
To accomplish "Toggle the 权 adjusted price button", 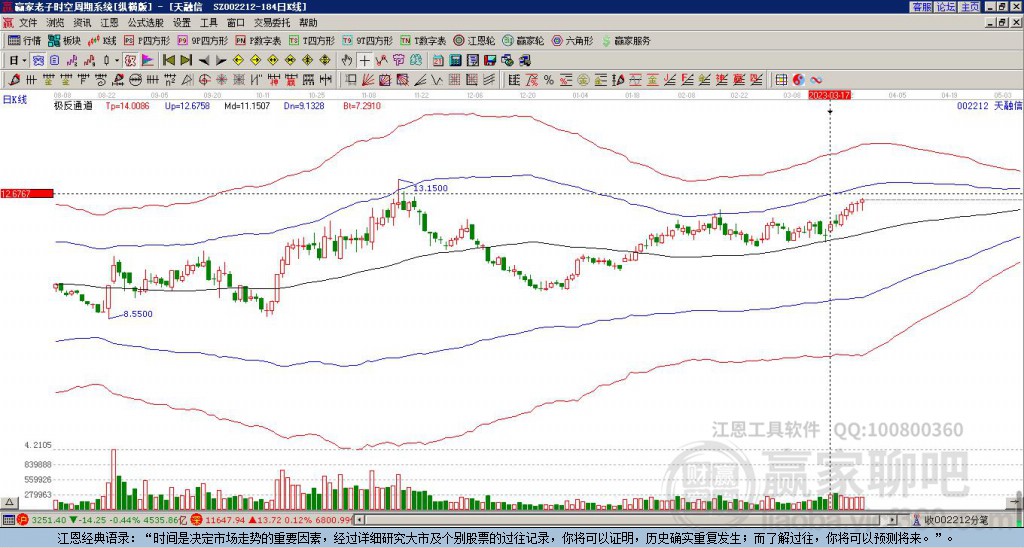I will (130, 61).
